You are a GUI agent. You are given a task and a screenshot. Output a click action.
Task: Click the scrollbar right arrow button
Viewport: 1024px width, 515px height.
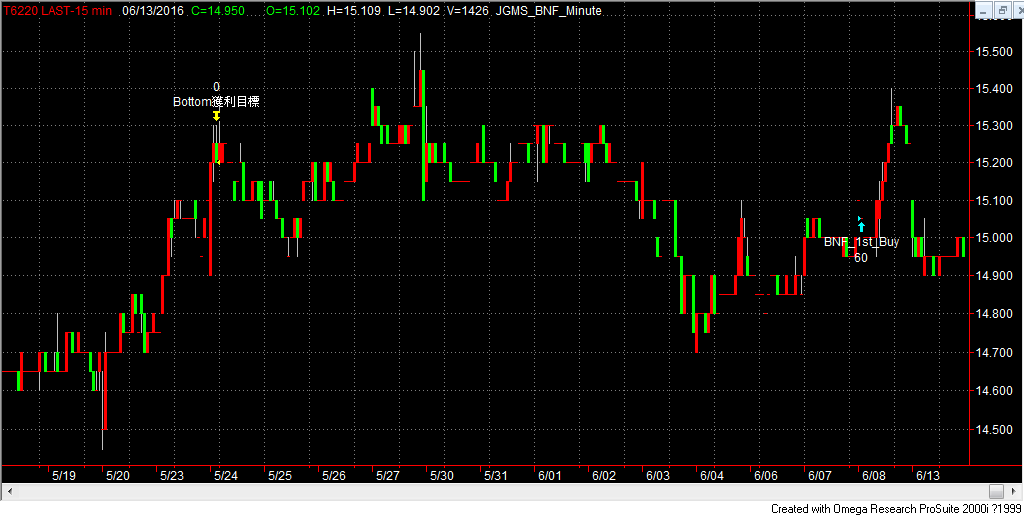tap(1014, 491)
